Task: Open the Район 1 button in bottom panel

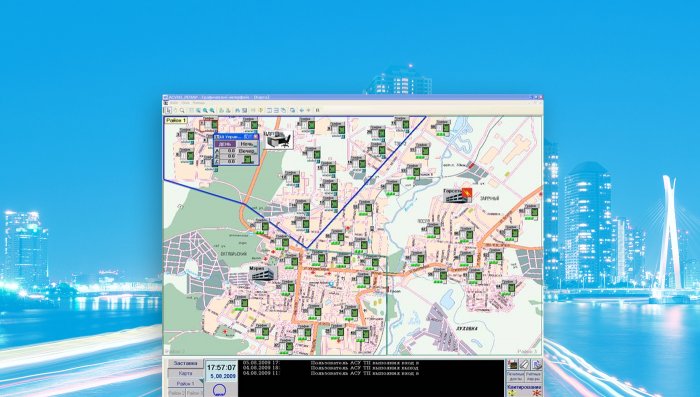Action: [185, 383]
